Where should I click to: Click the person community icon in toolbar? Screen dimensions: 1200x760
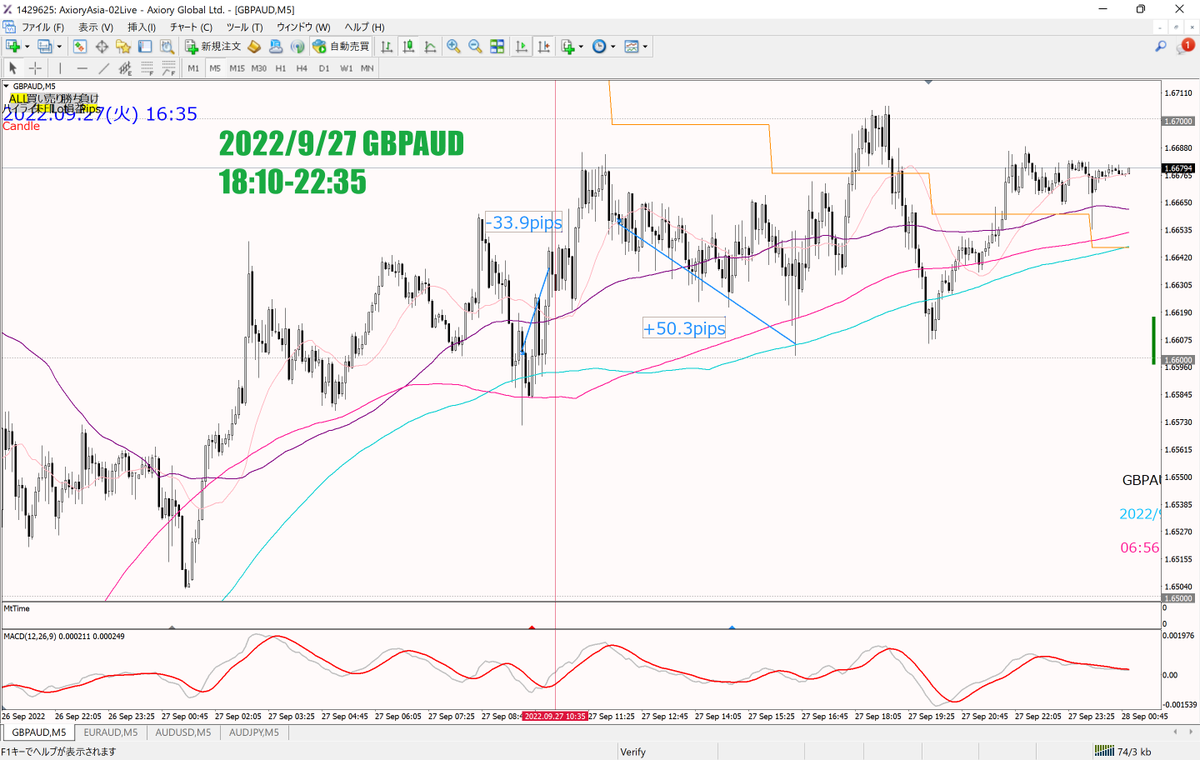coord(276,46)
